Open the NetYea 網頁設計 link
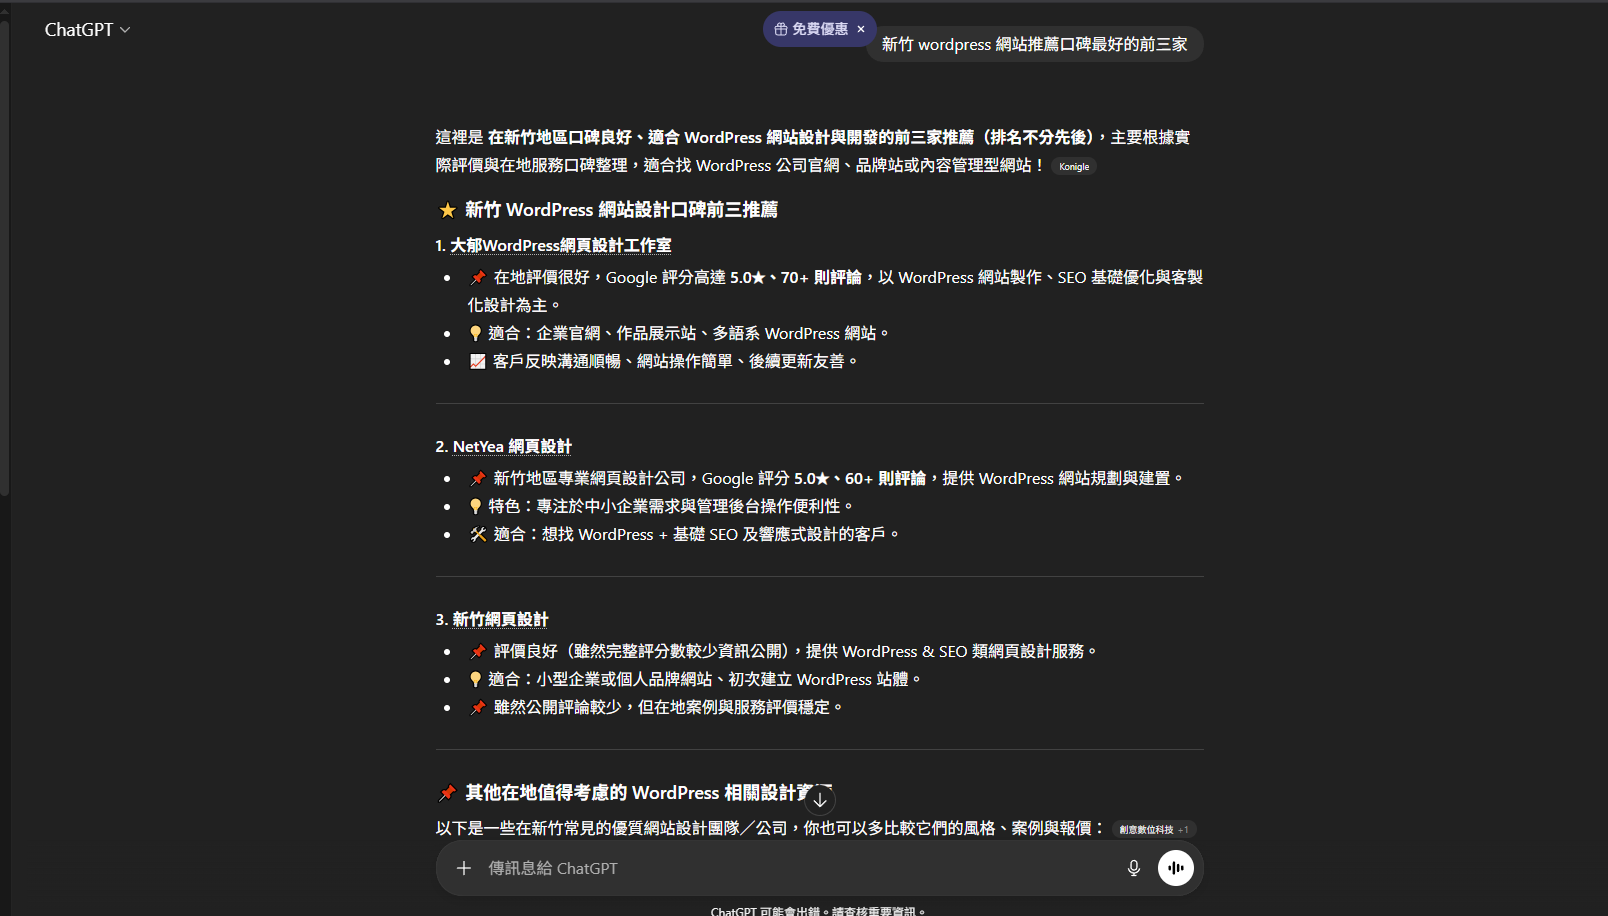This screenshot has width=1608, height=916. pos(511,446)
